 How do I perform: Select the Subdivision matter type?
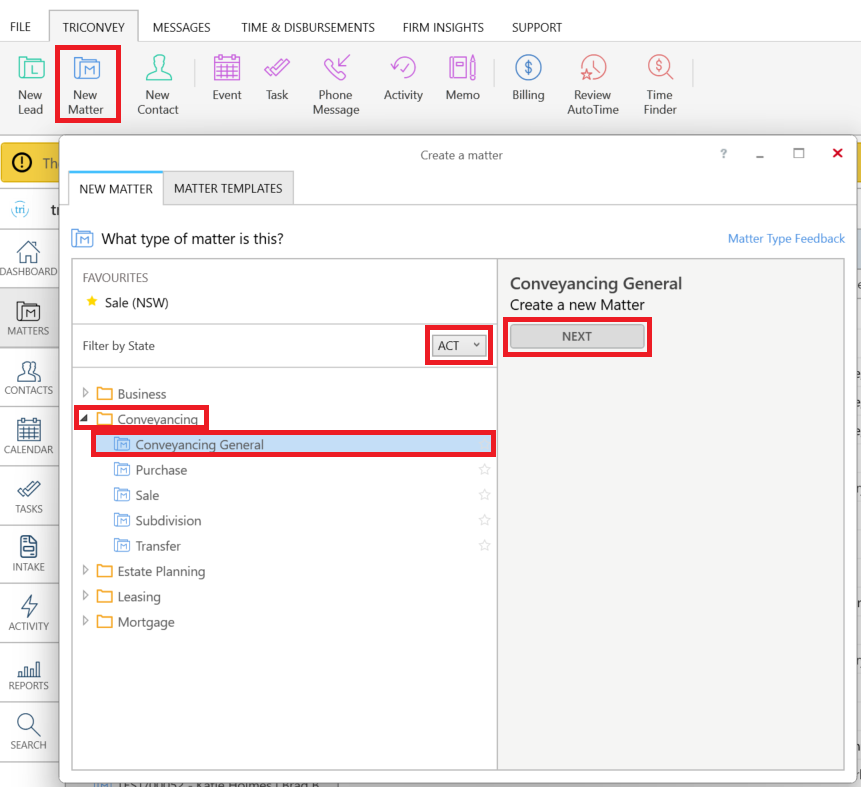click(169, 521)
